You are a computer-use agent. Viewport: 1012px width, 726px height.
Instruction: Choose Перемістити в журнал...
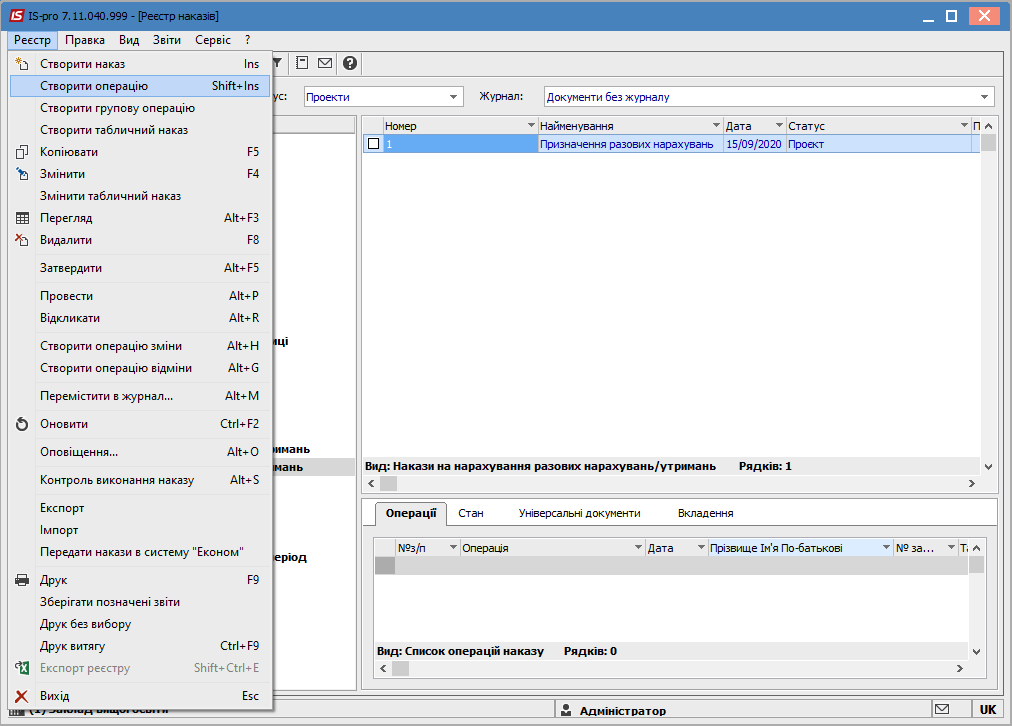pos(140,396)
